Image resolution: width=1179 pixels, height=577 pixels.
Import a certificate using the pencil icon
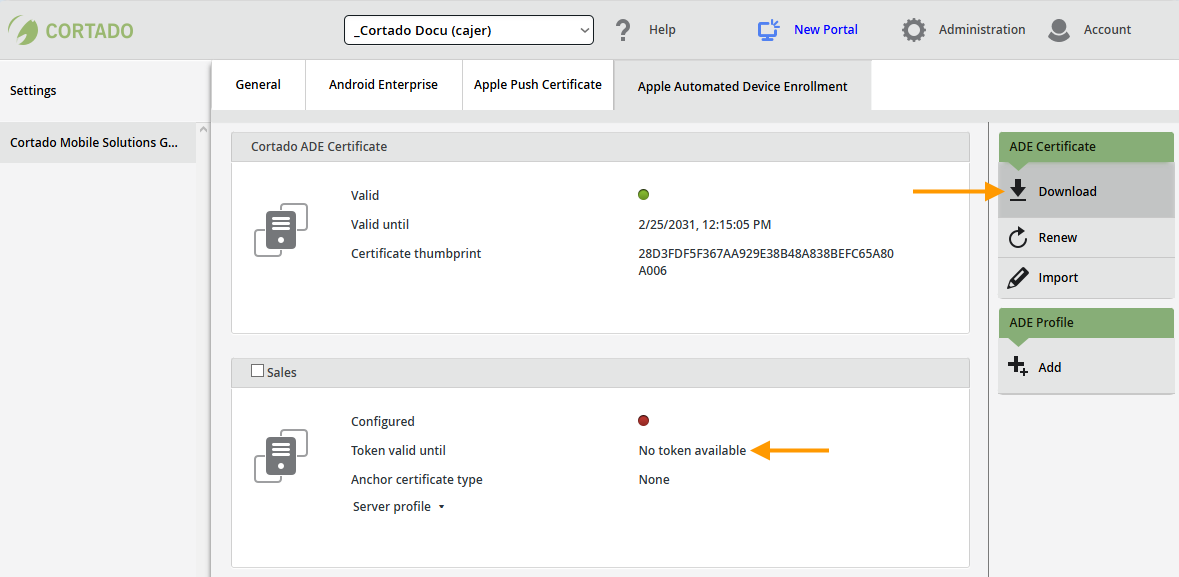pyautogui.click(x=1017, y=277)
